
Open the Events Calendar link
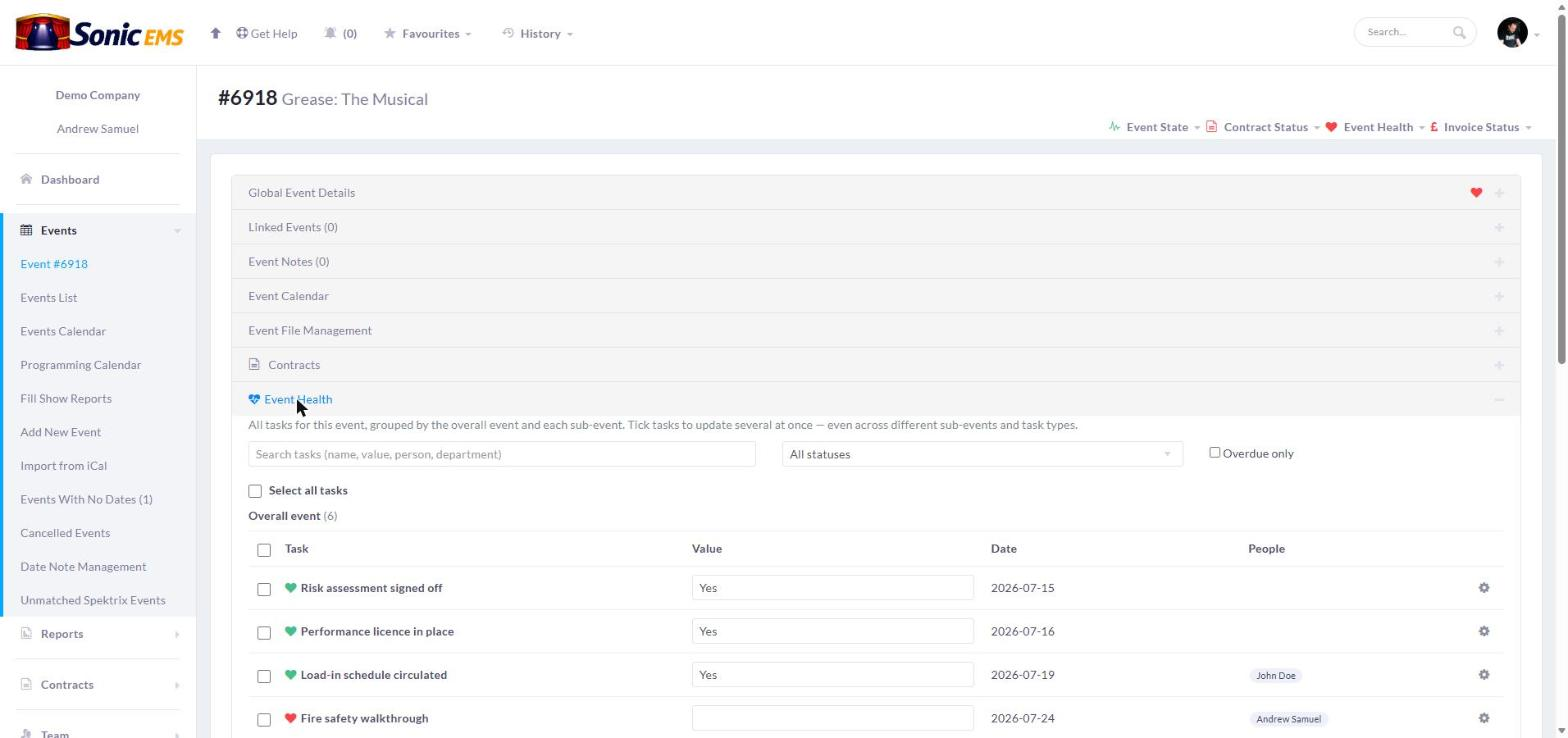[x=63, y=331]
